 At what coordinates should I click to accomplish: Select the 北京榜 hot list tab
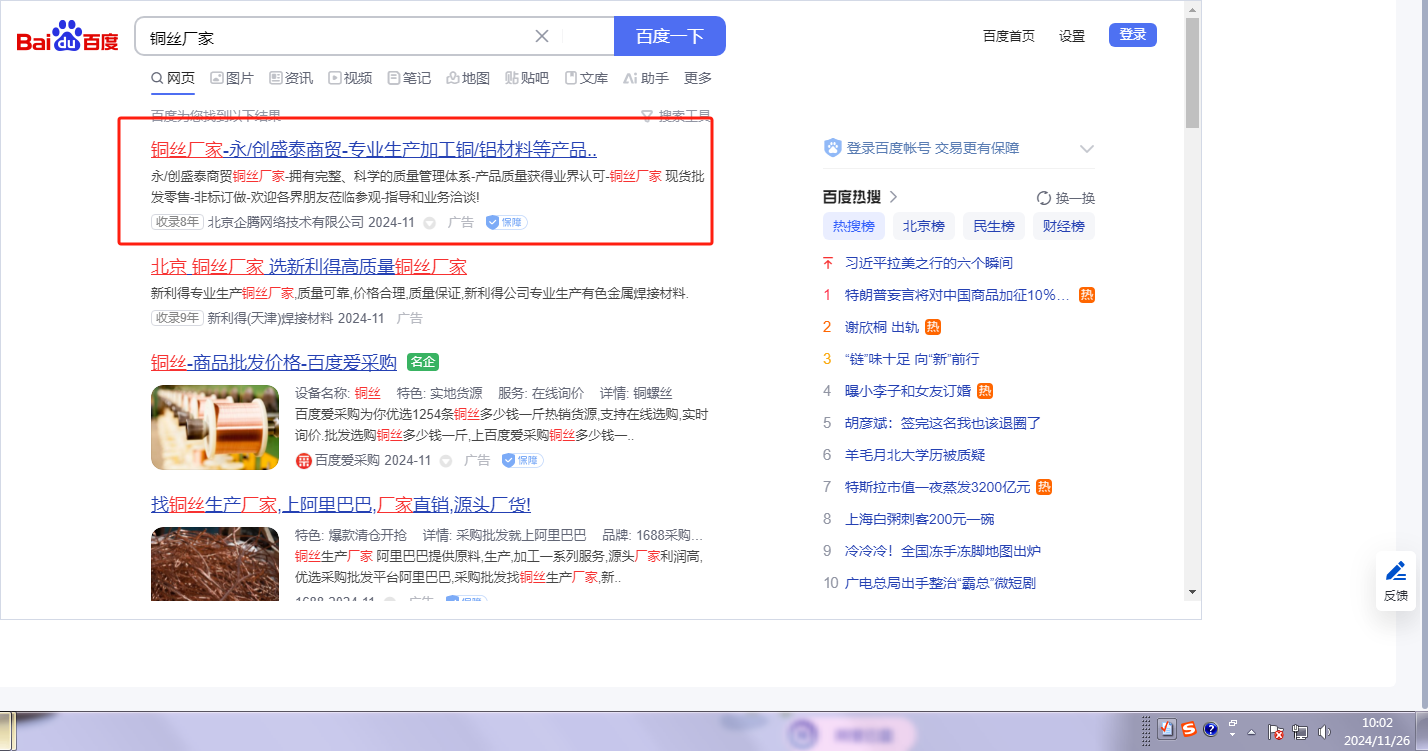tap(923, 226)
